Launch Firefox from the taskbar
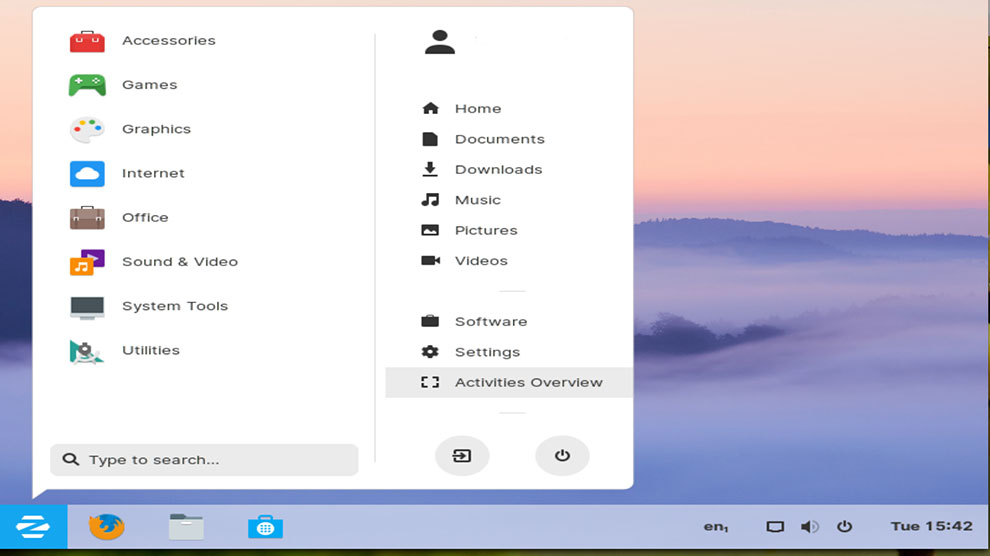990x556 pixels. coord(106,527)
